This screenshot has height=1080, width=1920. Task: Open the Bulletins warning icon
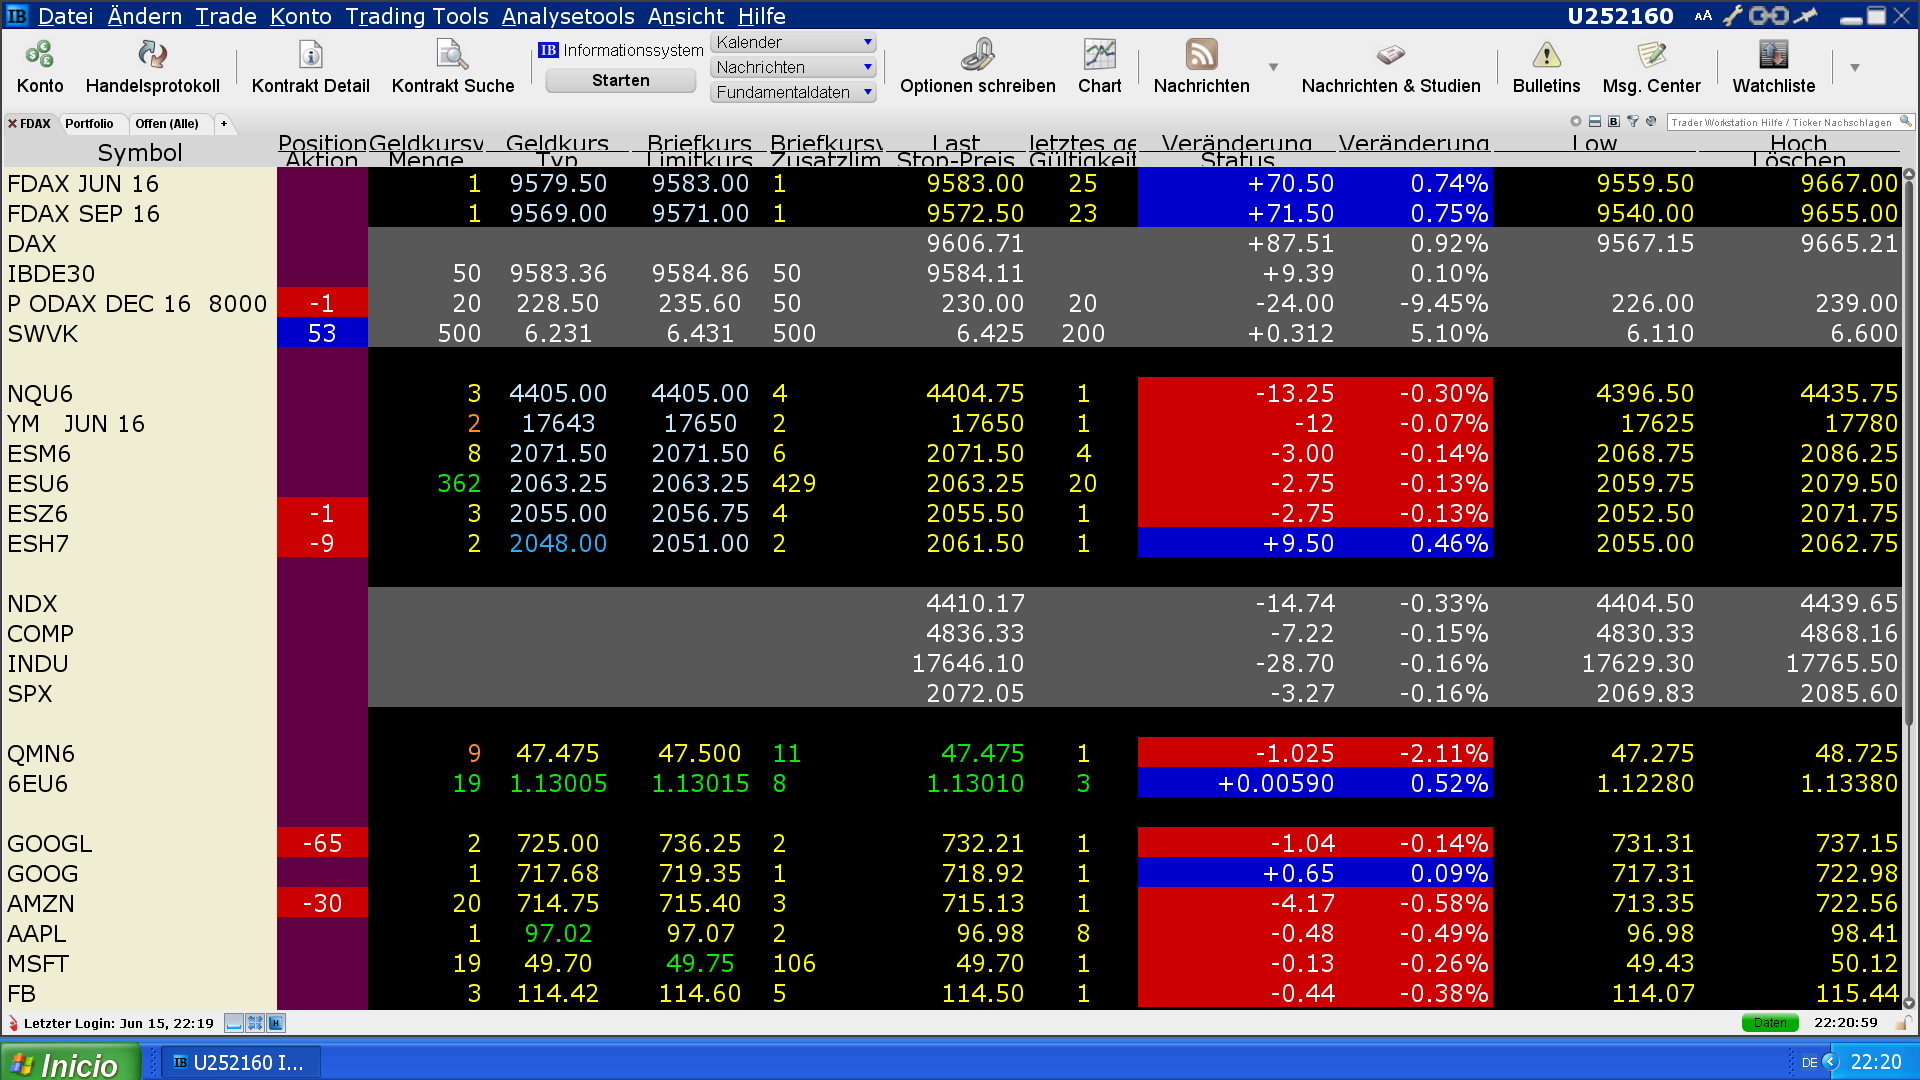coord(1546,55)
